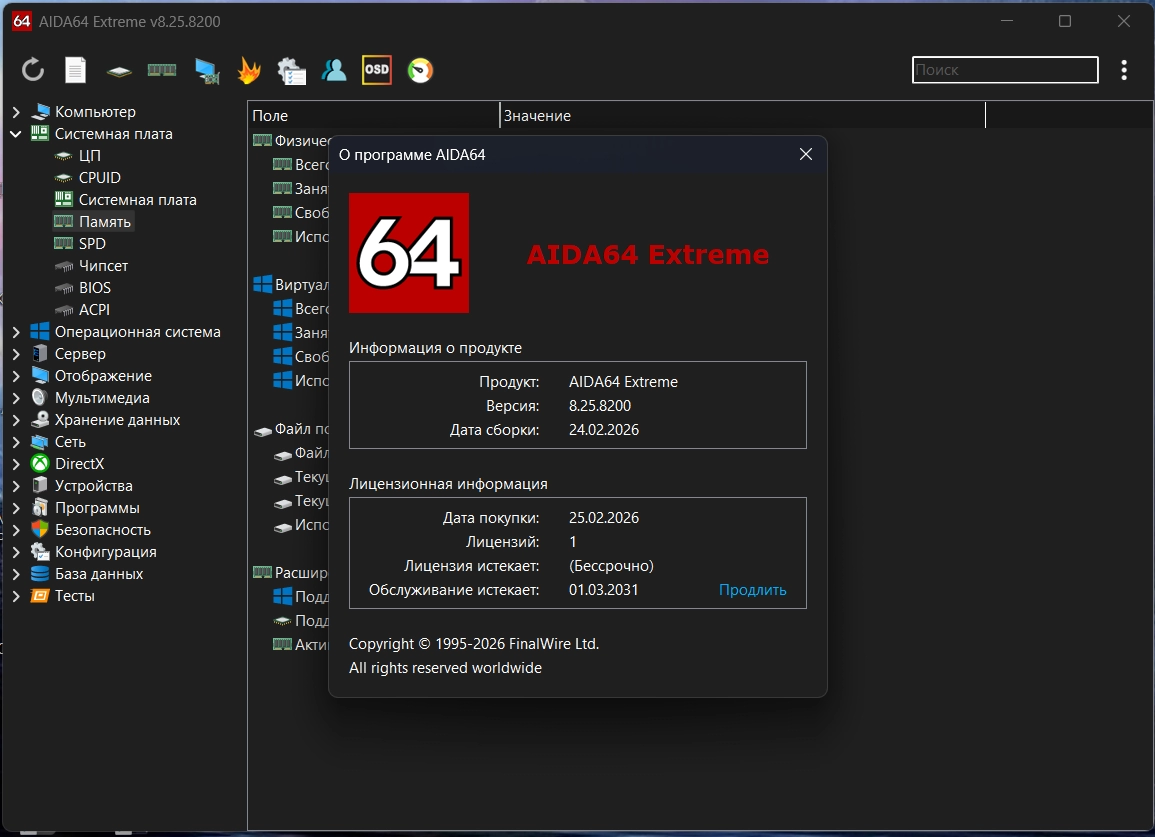
Task: Expand the Компьютер tree node
Action: click(16, 112)
